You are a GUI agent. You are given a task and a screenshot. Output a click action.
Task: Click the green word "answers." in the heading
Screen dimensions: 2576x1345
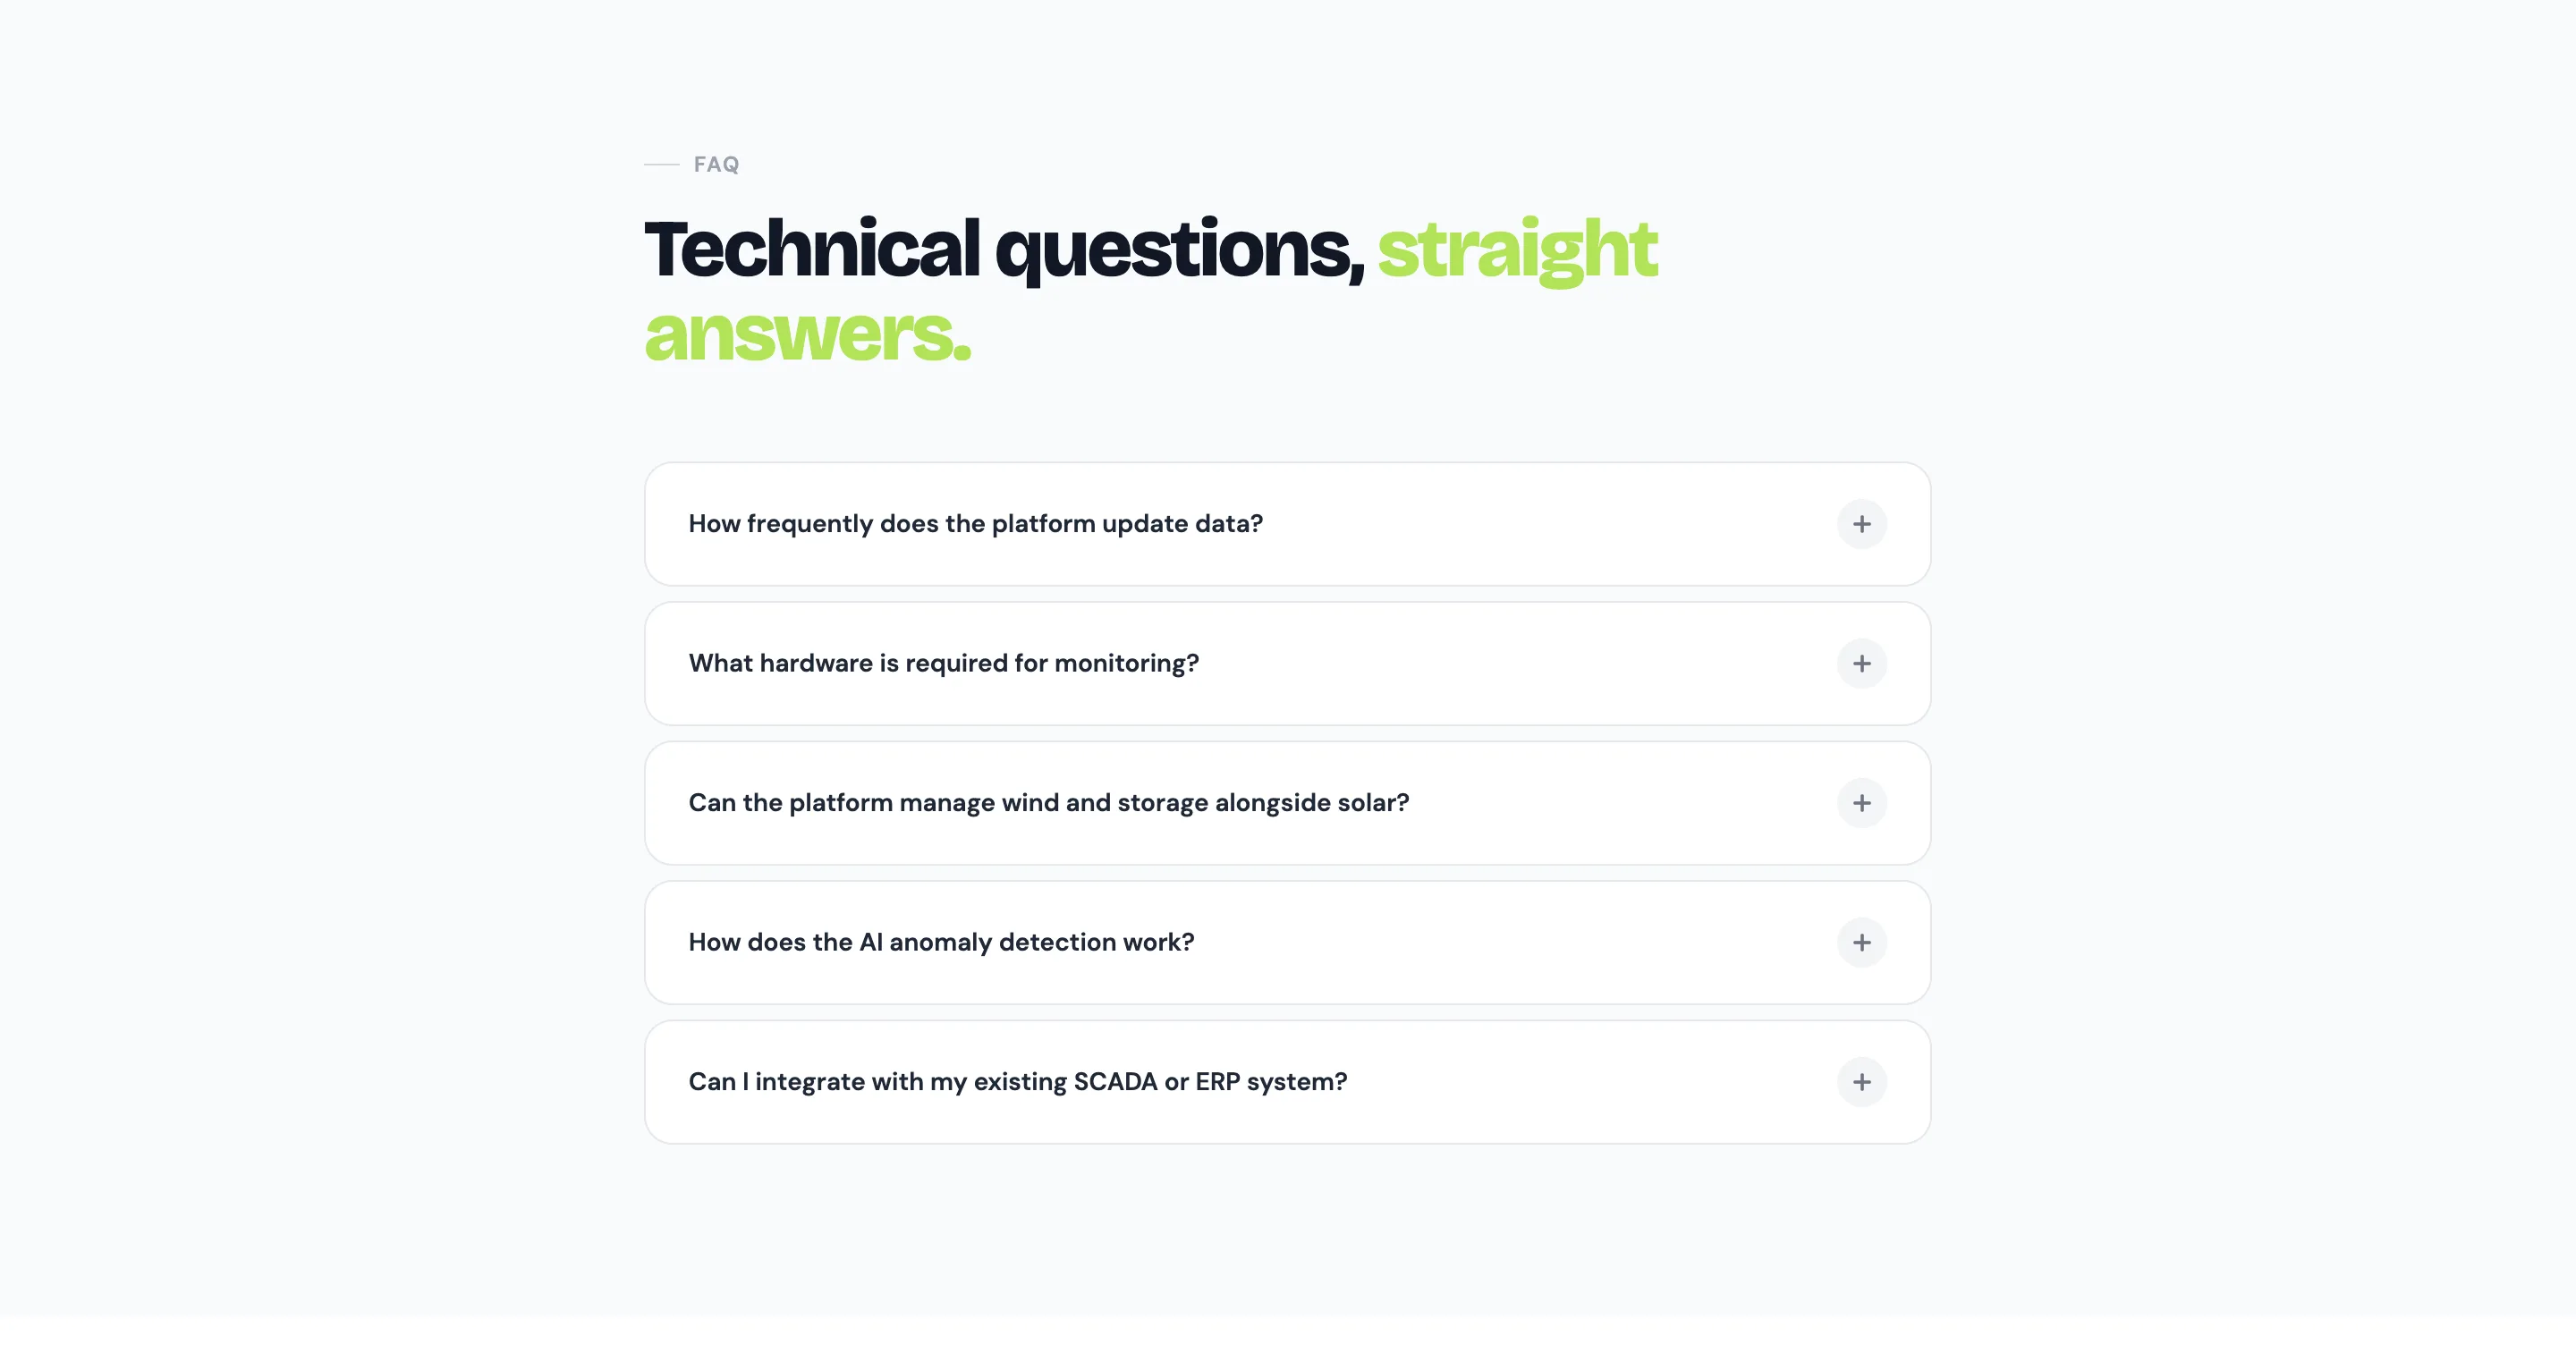(807, 334)
